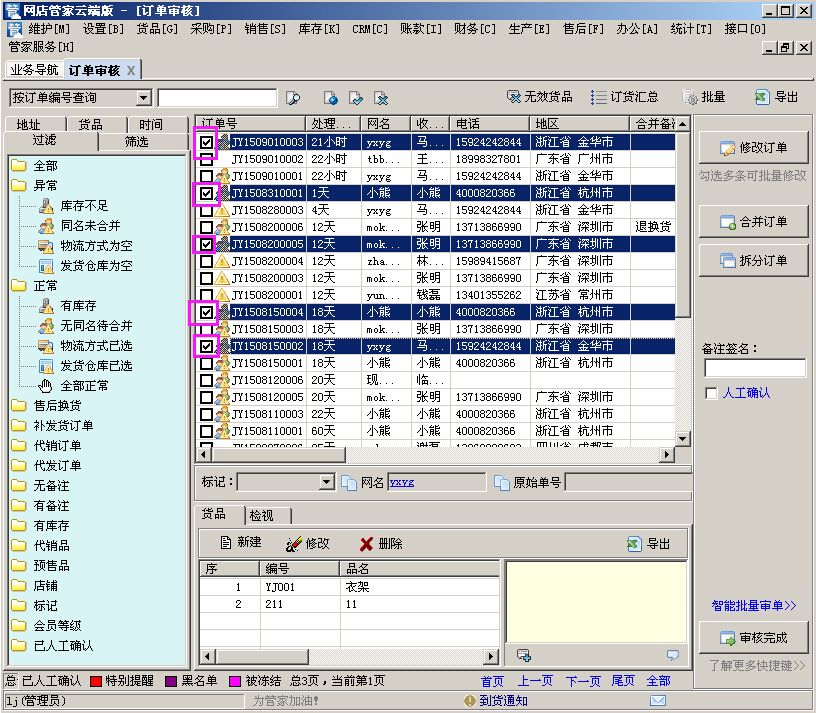Copy 原始单号 using the copy icon

tap(502, 482)
